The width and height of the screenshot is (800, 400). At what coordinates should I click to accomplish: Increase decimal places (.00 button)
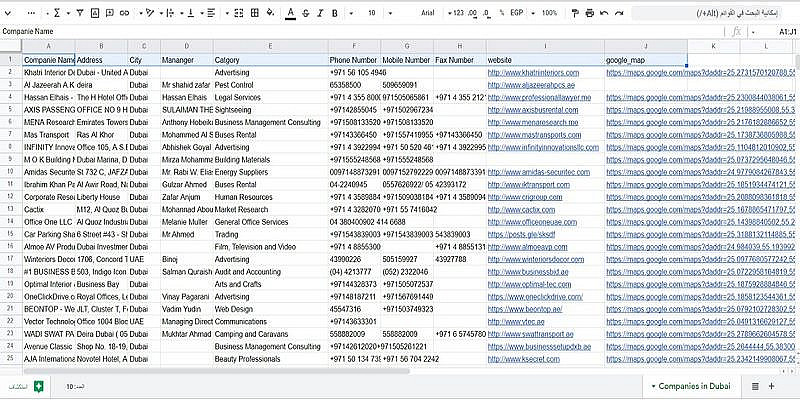click(x=472, y=13)
